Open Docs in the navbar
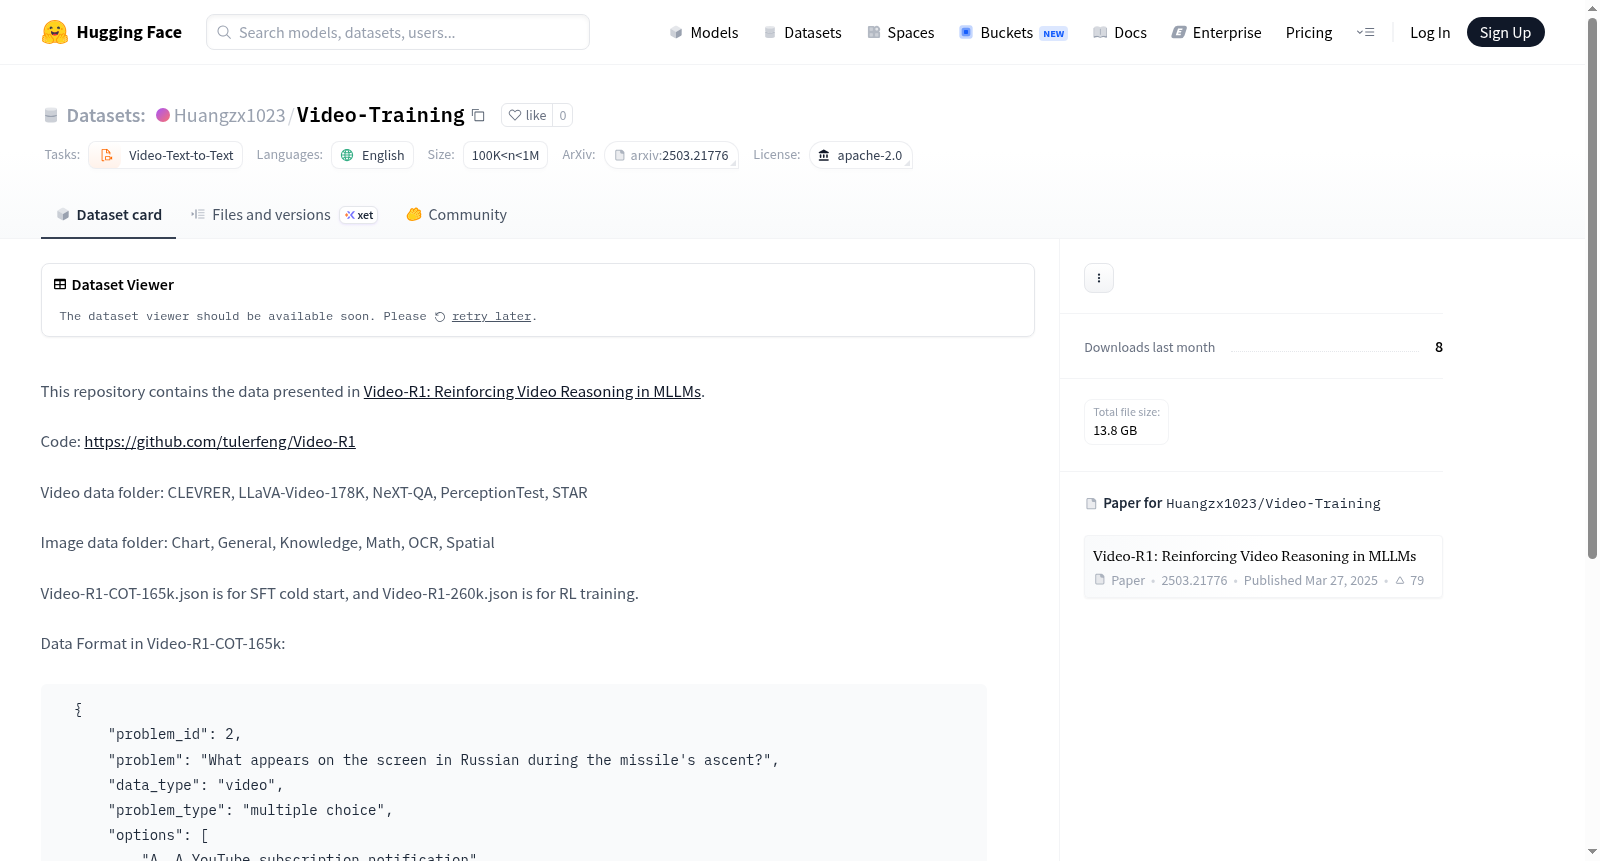Viewport: 1600px width, 861px height. (x=1120, y=32)
